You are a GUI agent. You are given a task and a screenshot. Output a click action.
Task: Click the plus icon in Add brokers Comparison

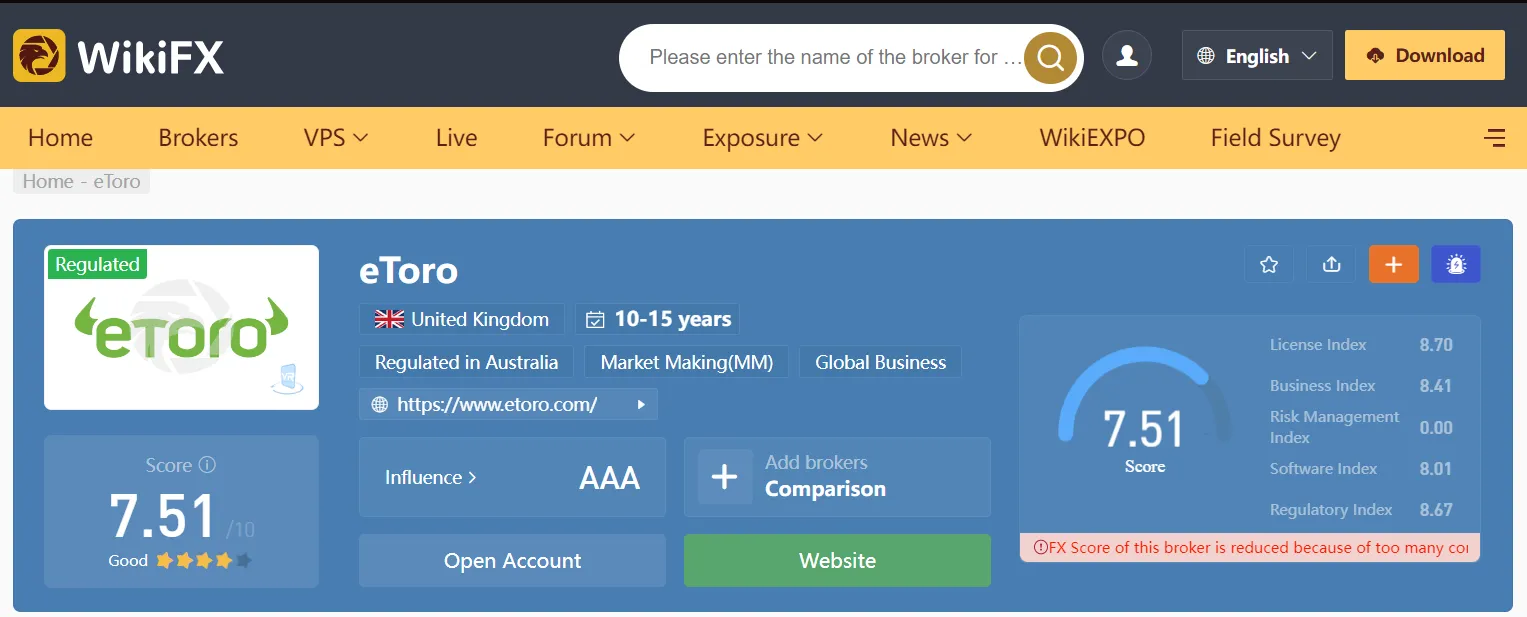(x=725, y=477)
